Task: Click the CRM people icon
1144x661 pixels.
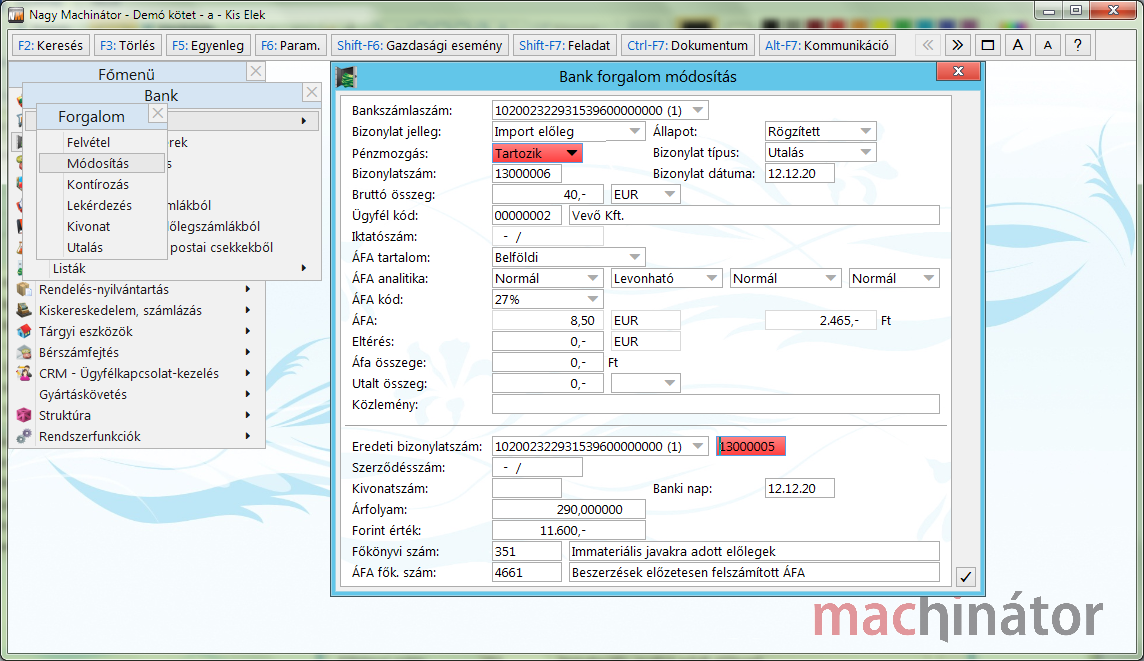Action: pos(24,374)
